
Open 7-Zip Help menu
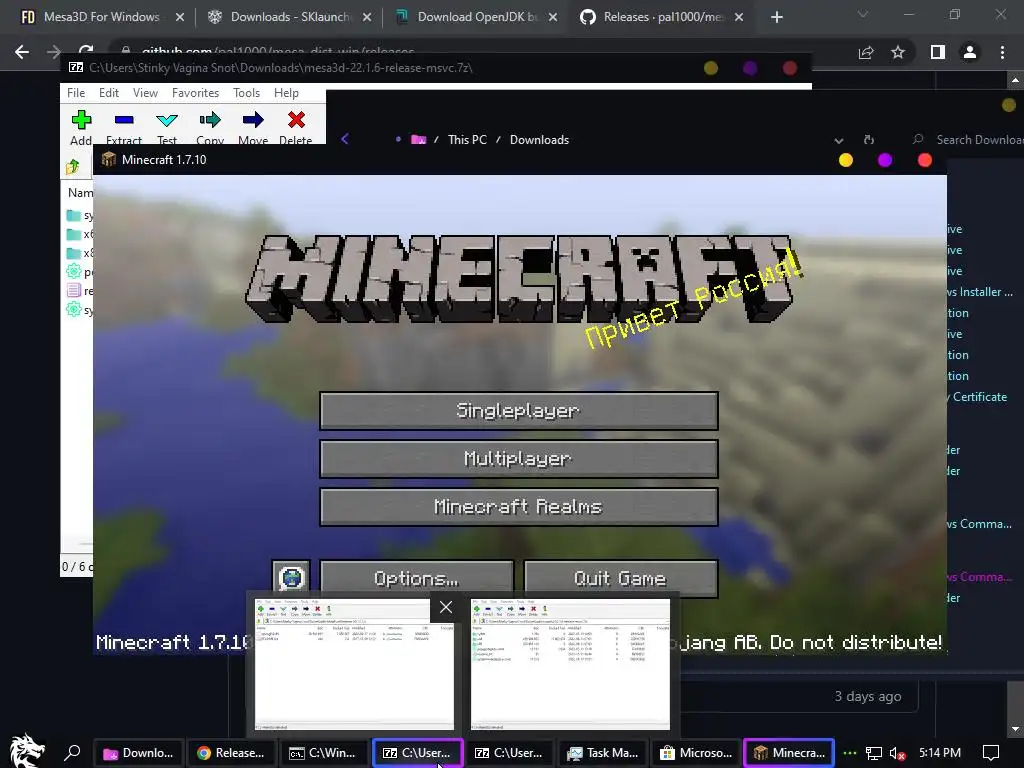[x=286, y=93]
